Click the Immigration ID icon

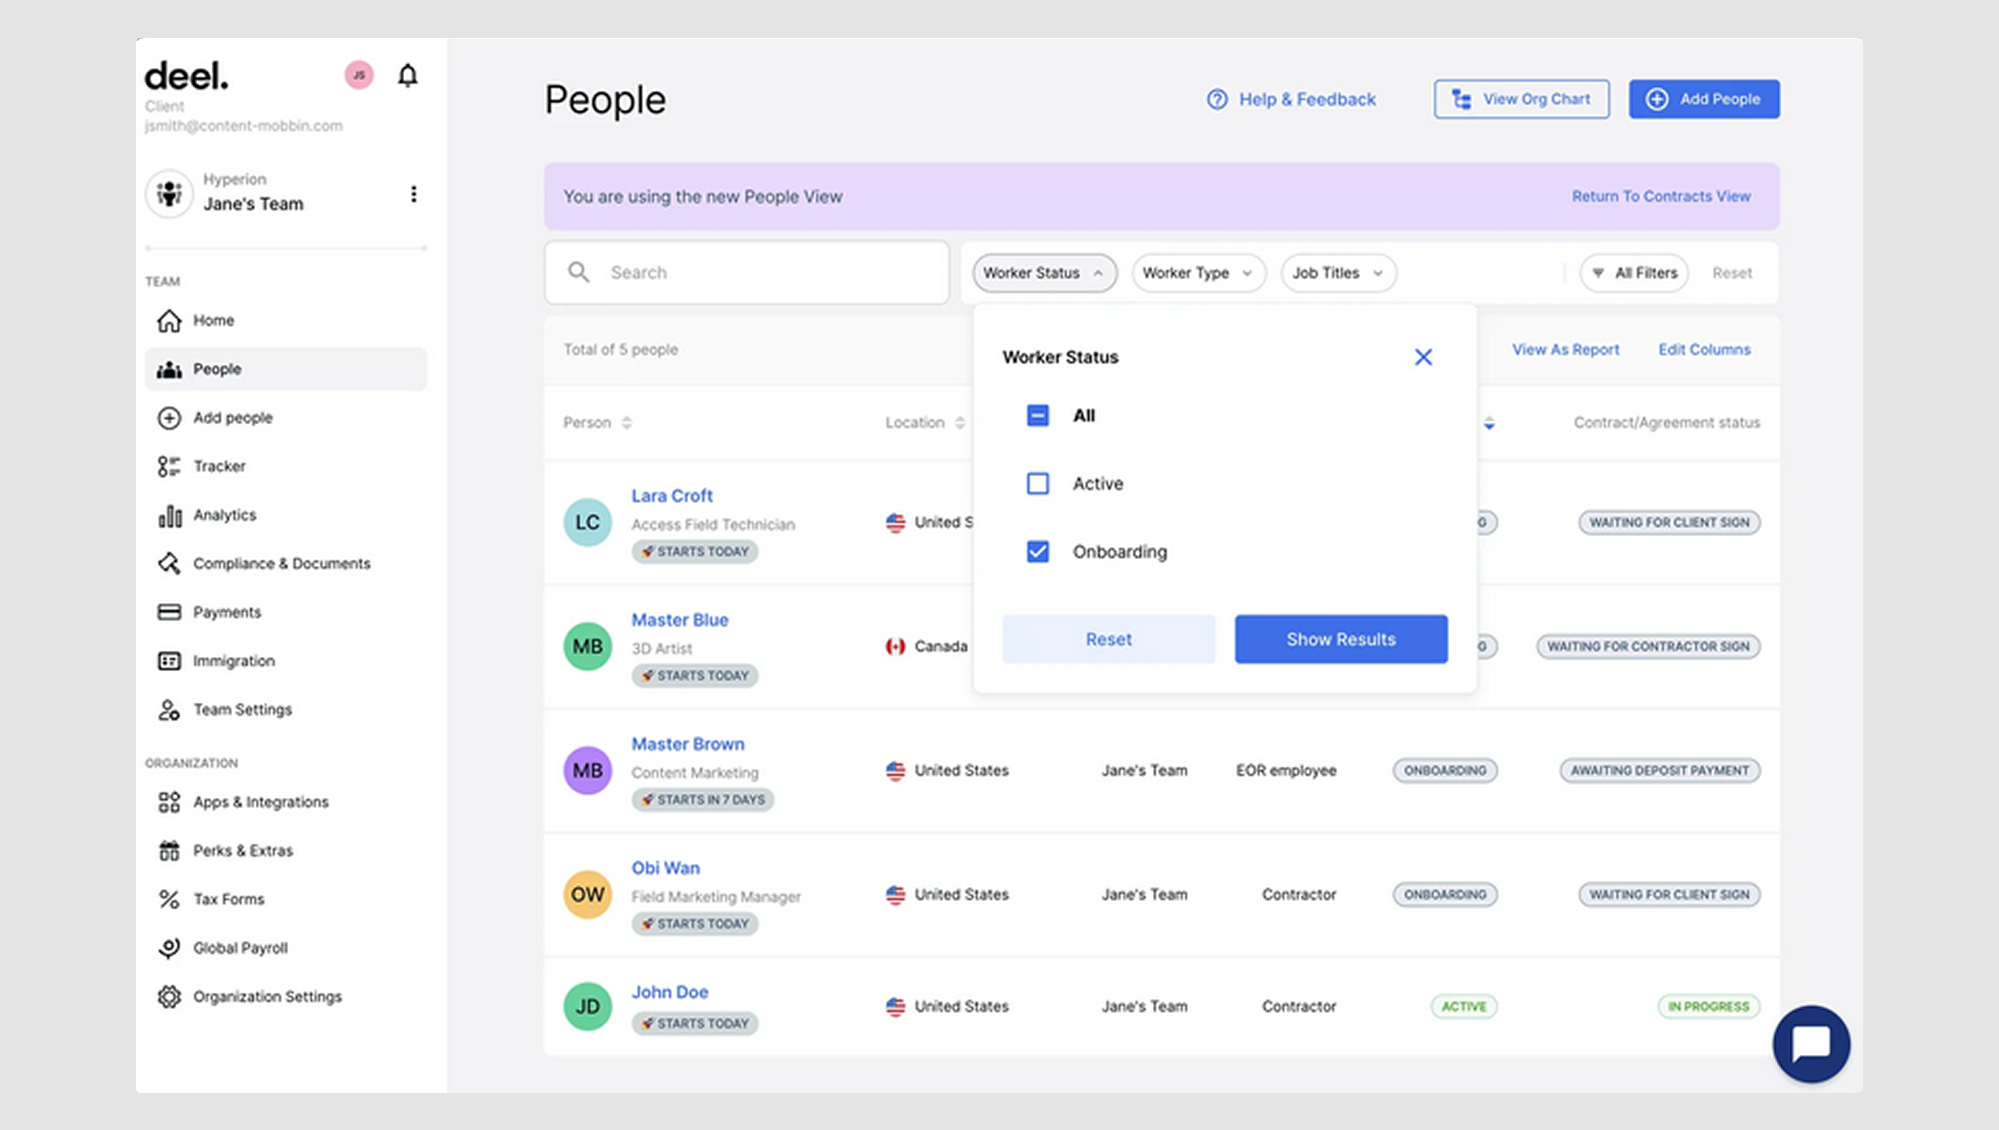point(169,661)
